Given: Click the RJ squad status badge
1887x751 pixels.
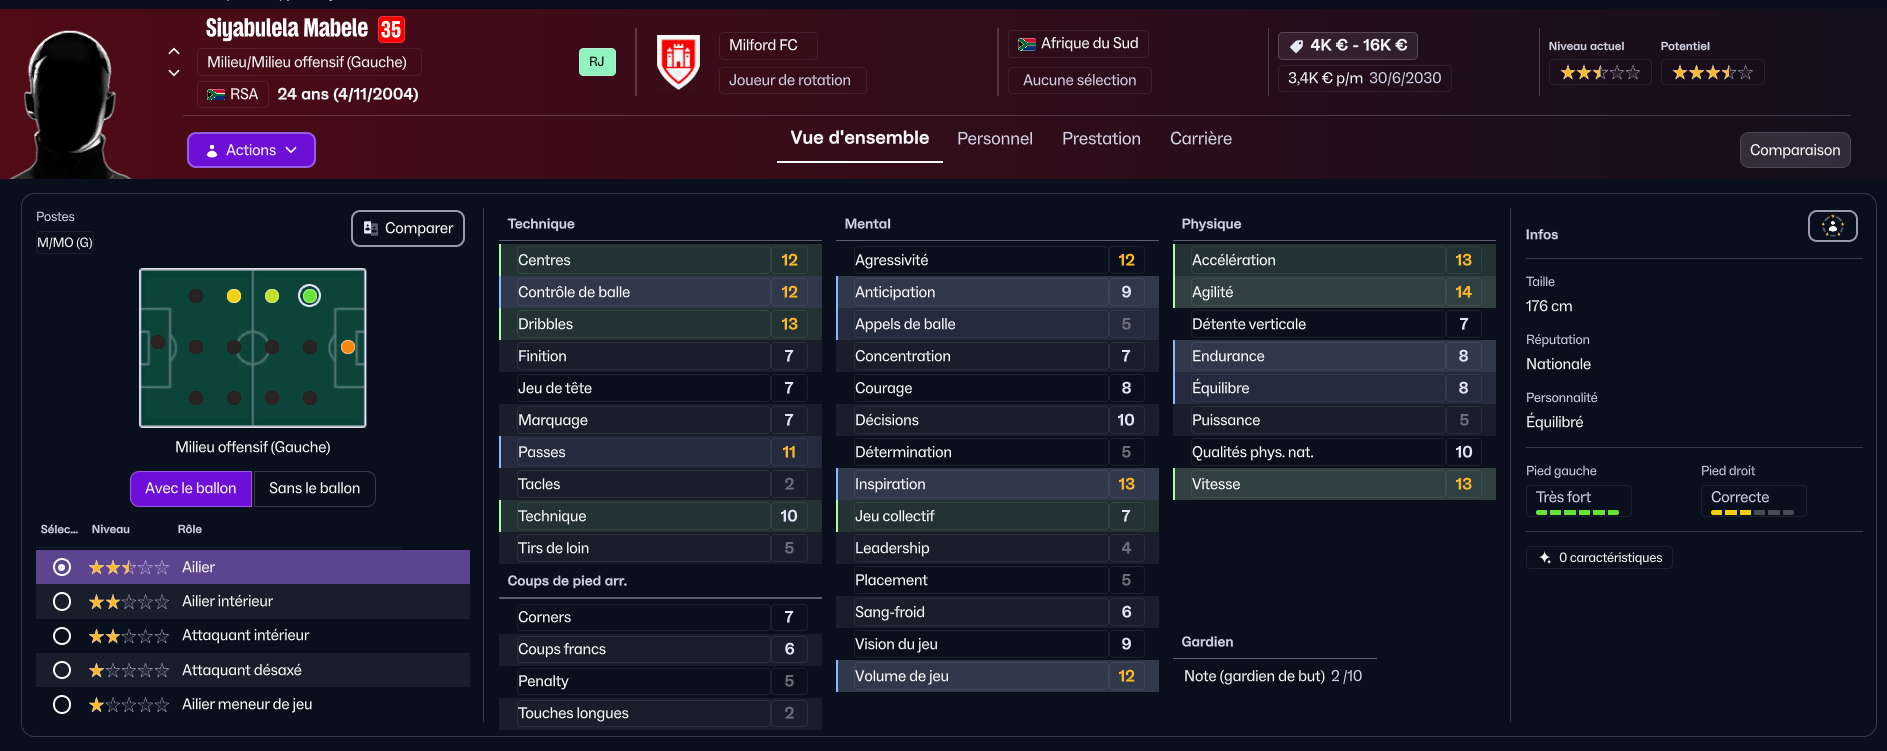Looking at the screenshot, I should [x=597, y=62].
